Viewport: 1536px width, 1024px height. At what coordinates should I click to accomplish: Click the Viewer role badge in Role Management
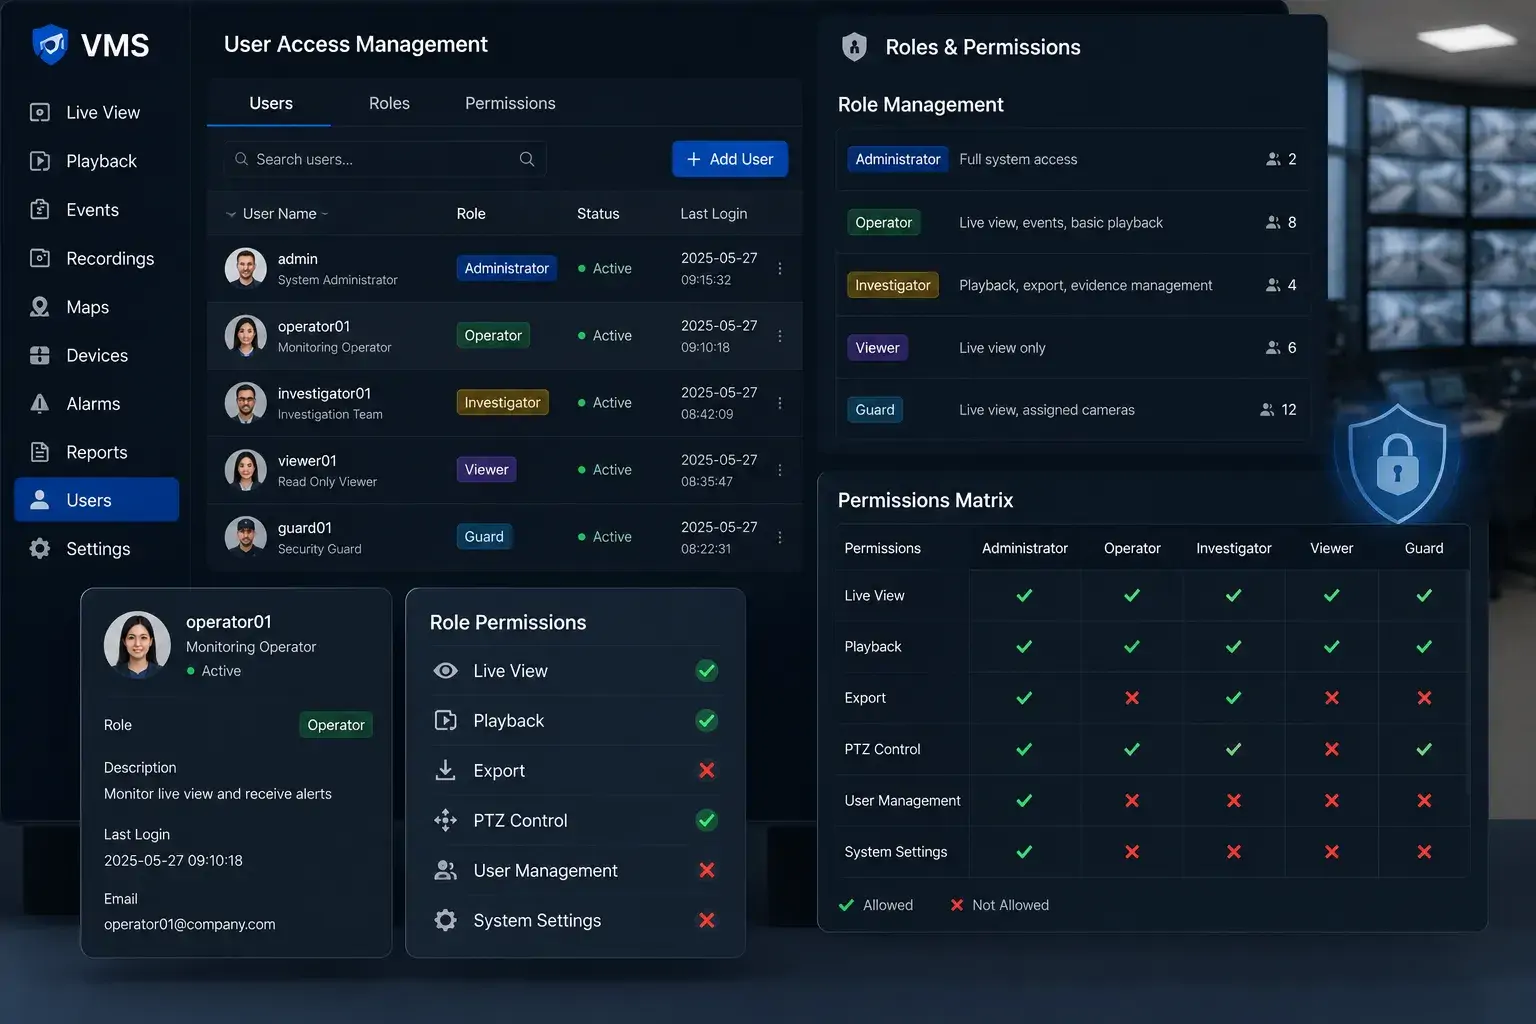tap(877, 348)
